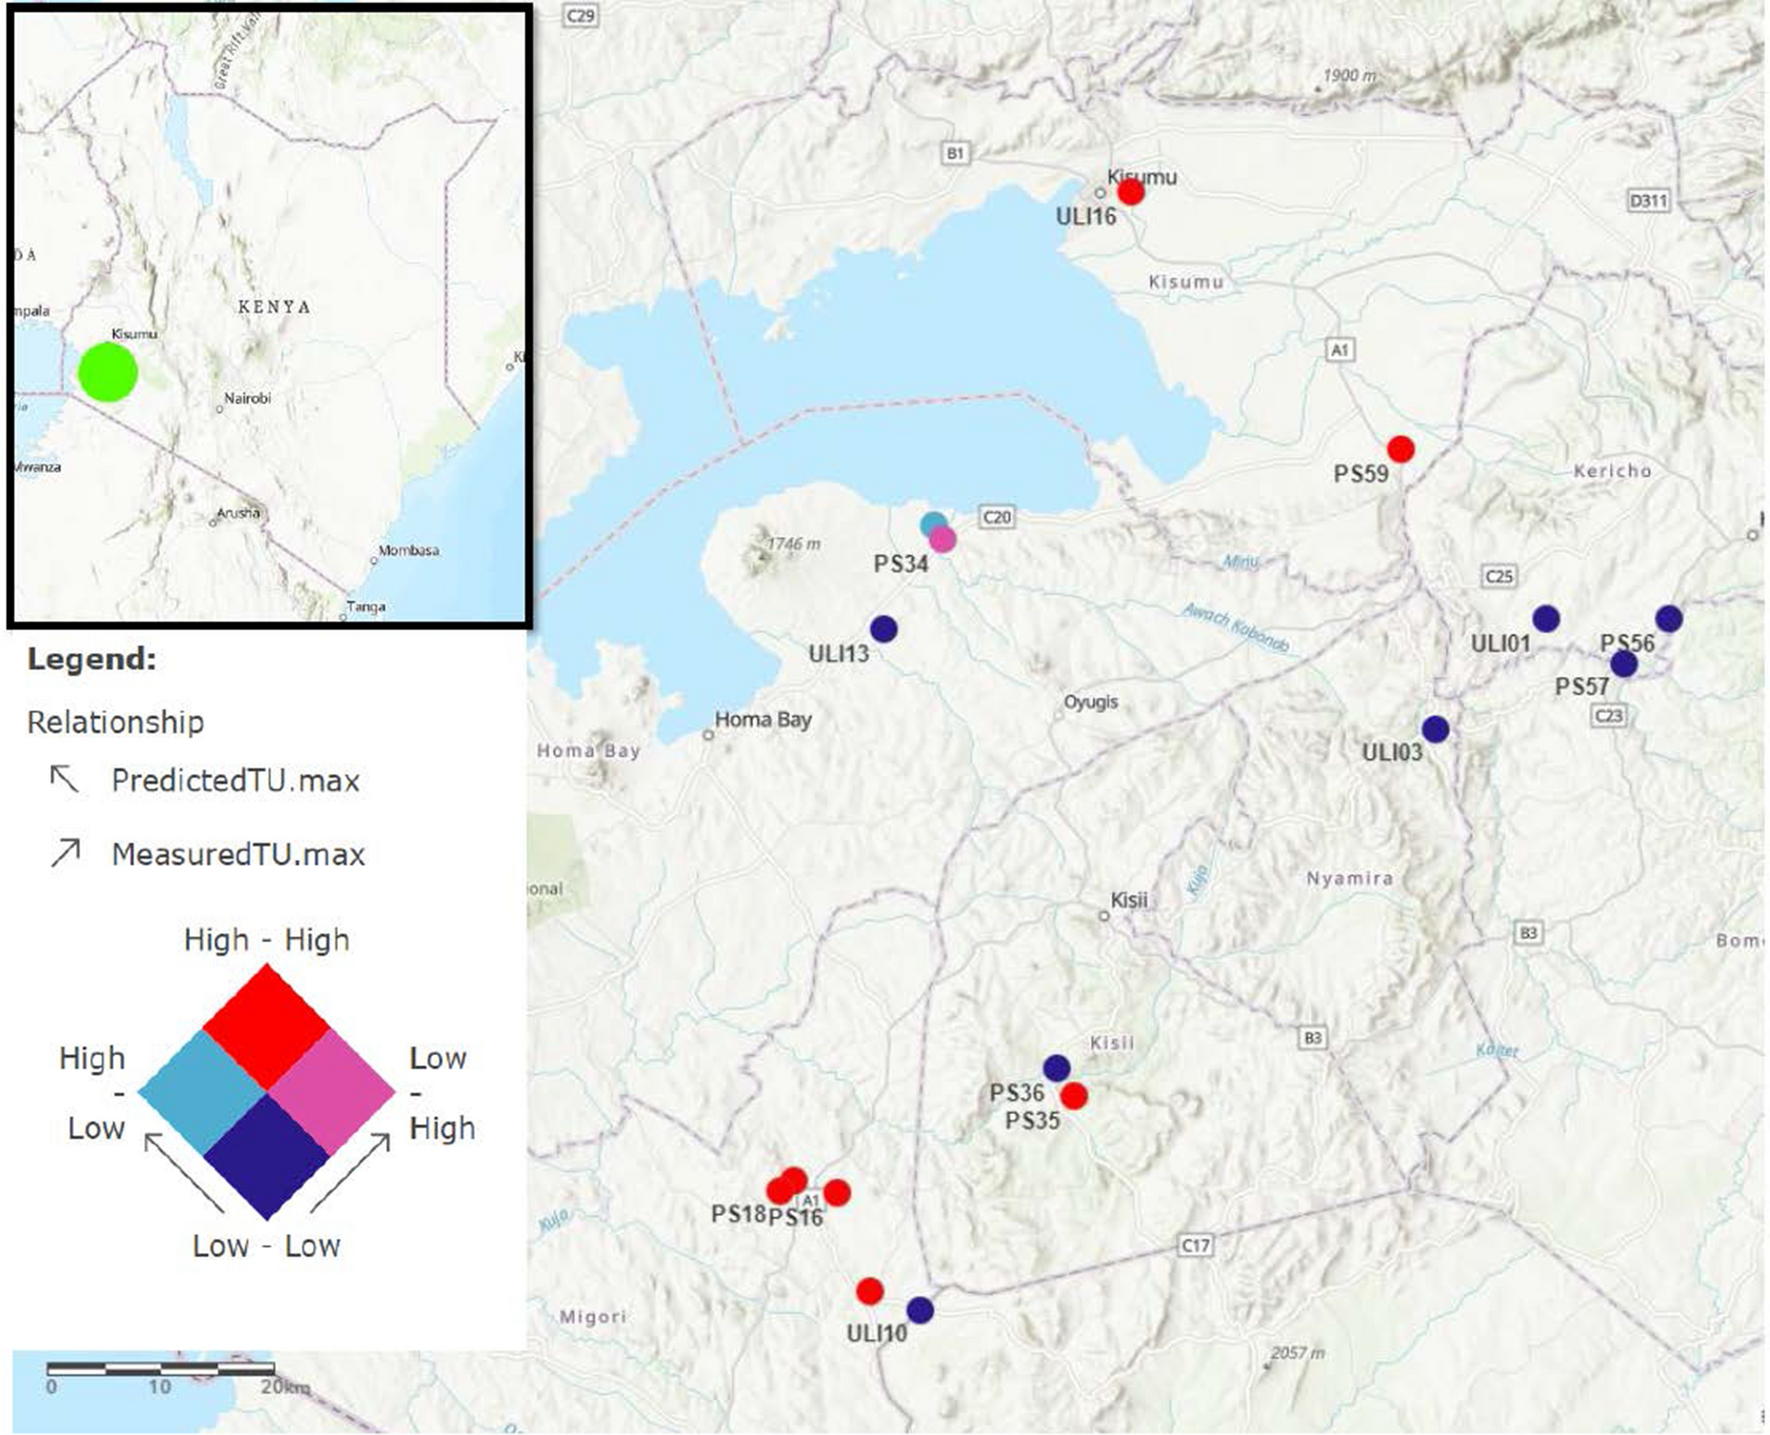1770x1435 pixels.
Task: Click the D311 road shield
Action: point(1648,201)
